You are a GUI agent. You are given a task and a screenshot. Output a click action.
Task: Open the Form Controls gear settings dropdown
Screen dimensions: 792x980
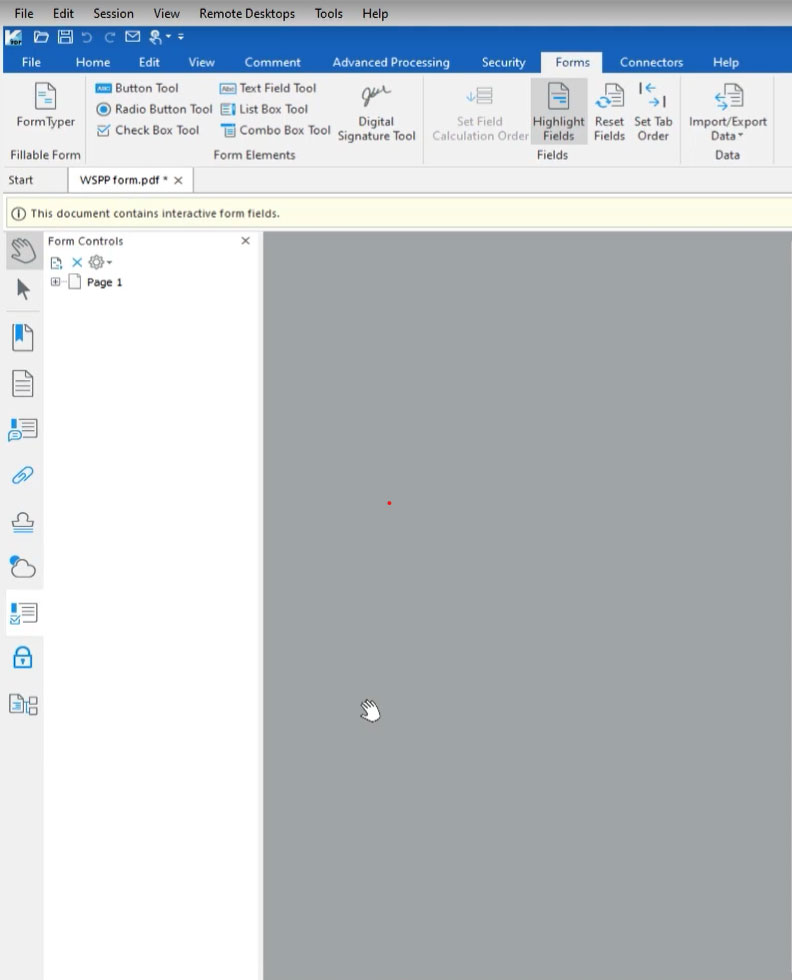coord(100,262)
